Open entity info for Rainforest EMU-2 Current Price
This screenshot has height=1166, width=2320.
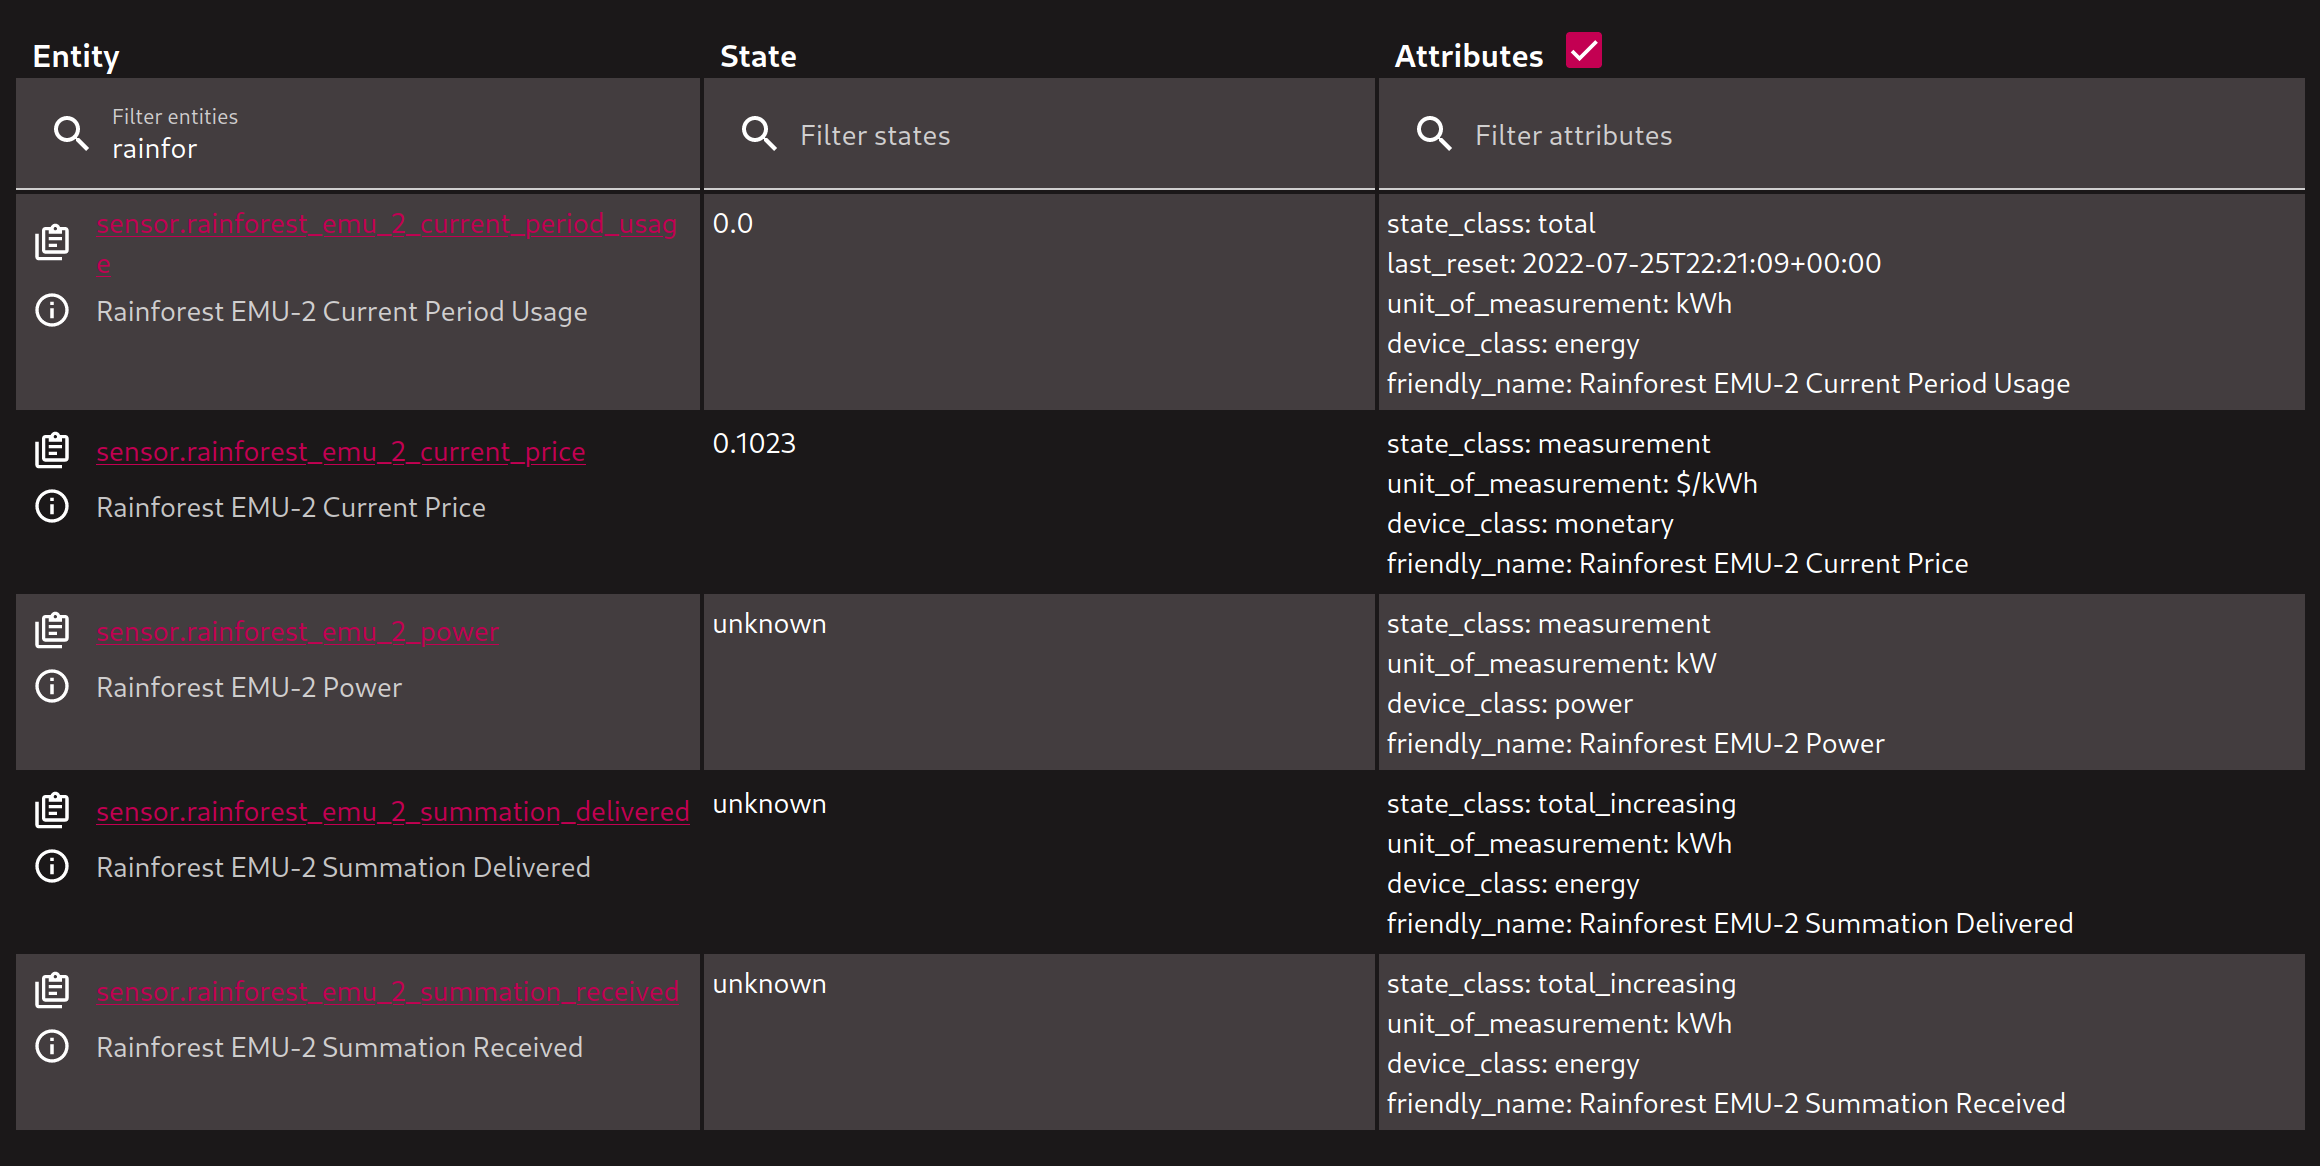point(51,506)
